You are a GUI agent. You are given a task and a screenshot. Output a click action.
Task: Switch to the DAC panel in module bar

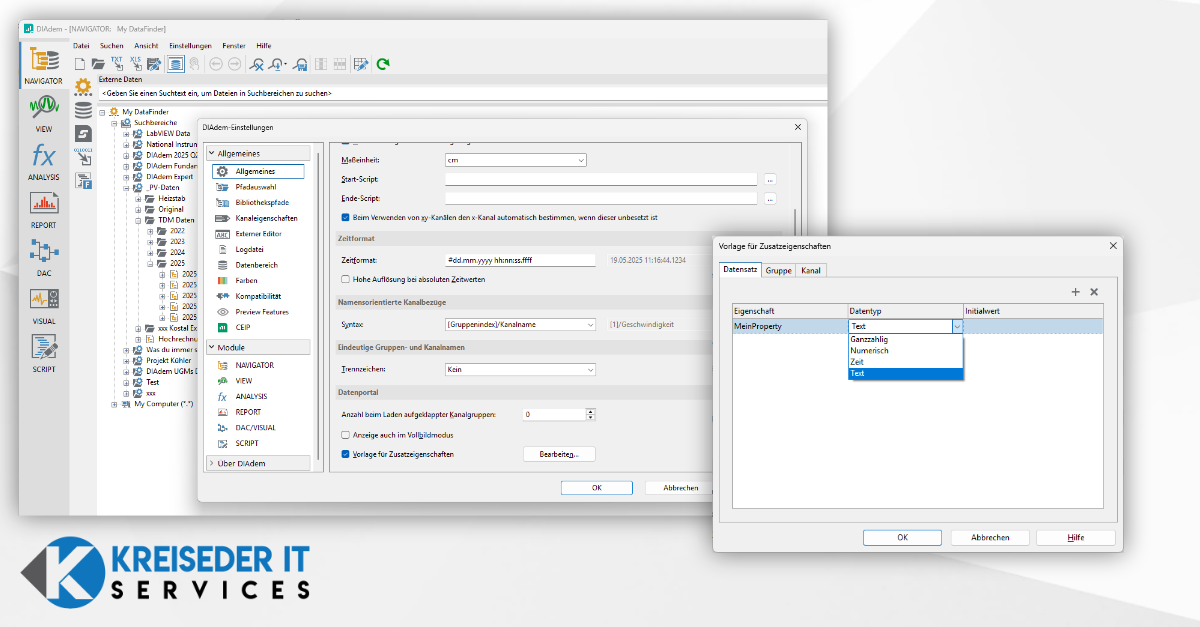(43, 258)
